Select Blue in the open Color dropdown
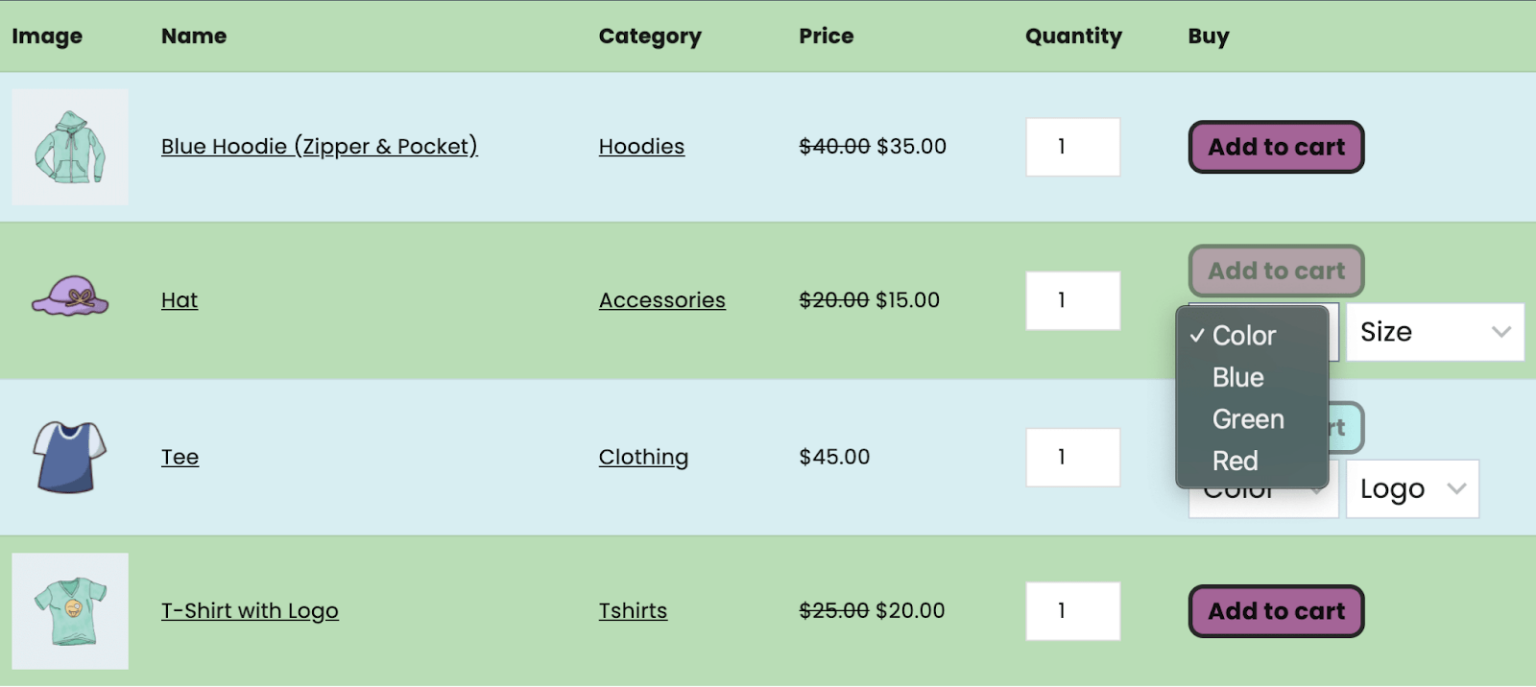Viewport: 1536px width, 687px height. tap(1238, 377)
